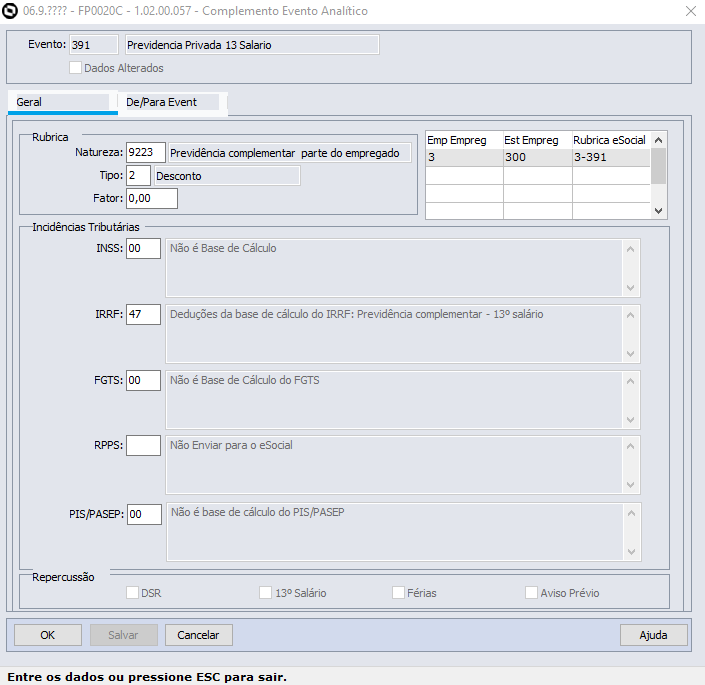The height and width of the screenshot is (685, 705).
Task: Click the Evento code field 391
Action: coord(94,45)
